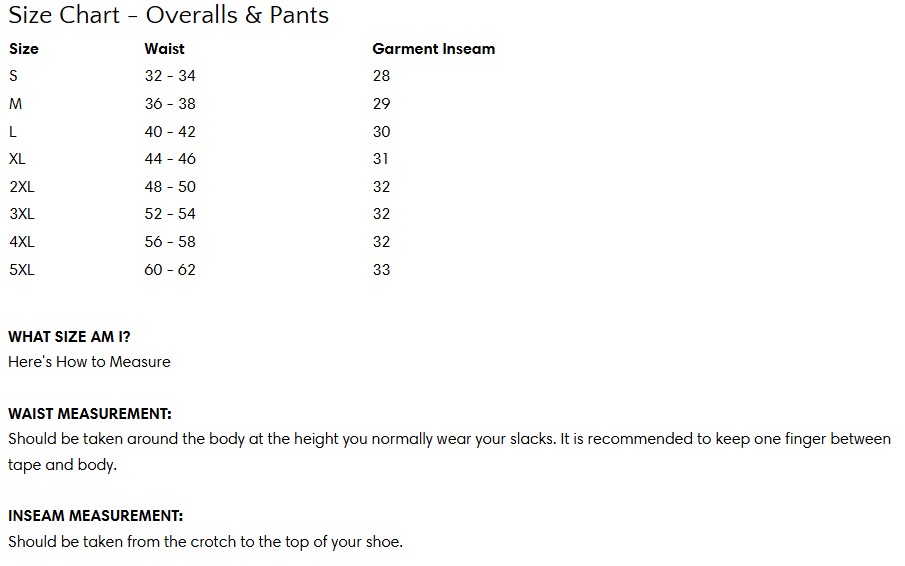This screenshot has width=905, height=566.
Task: Select the 3XL size label
Action: [21, 214]
